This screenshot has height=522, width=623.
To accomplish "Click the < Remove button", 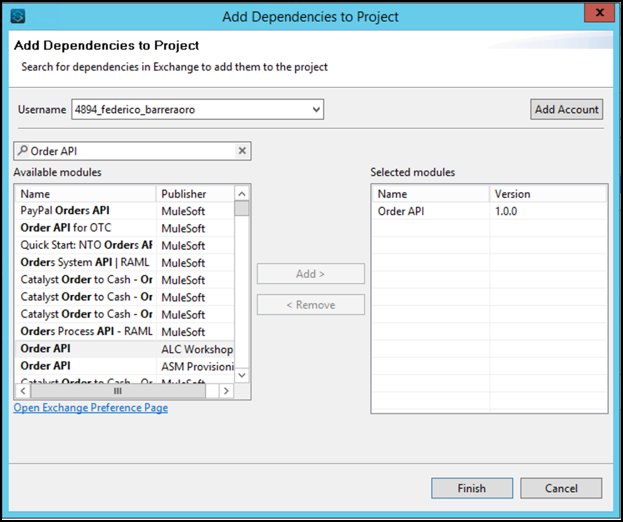I will pos(310,305).
